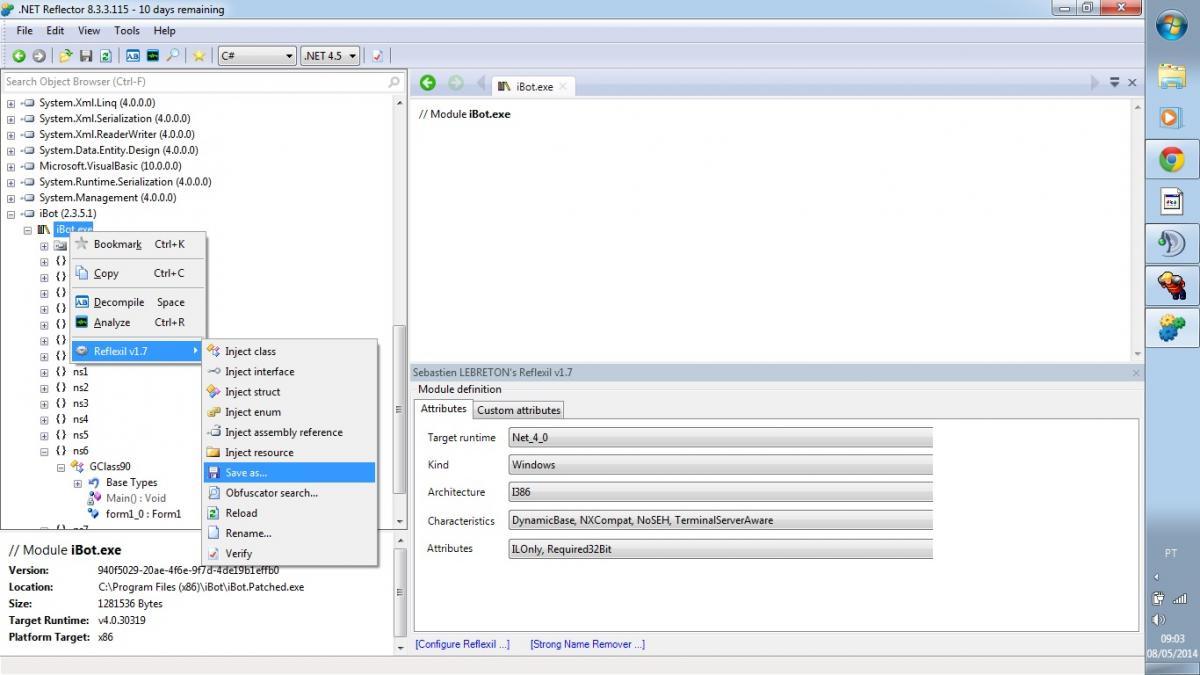Select the Main() : Void method row
Viewport: 1200px width, 675px height.
tap(136, 498)
